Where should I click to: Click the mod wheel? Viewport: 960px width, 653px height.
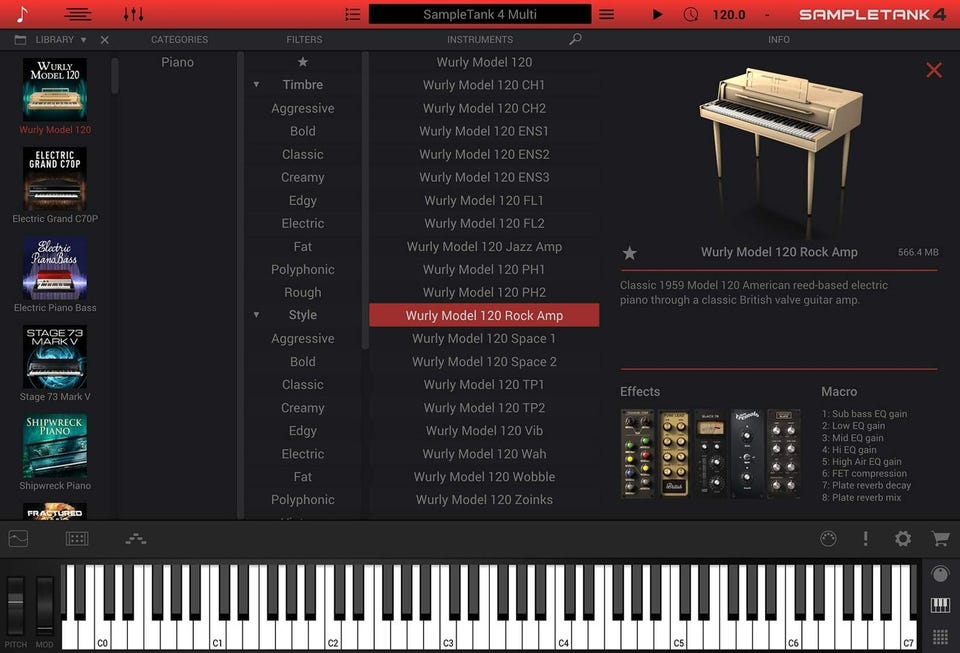45,605
